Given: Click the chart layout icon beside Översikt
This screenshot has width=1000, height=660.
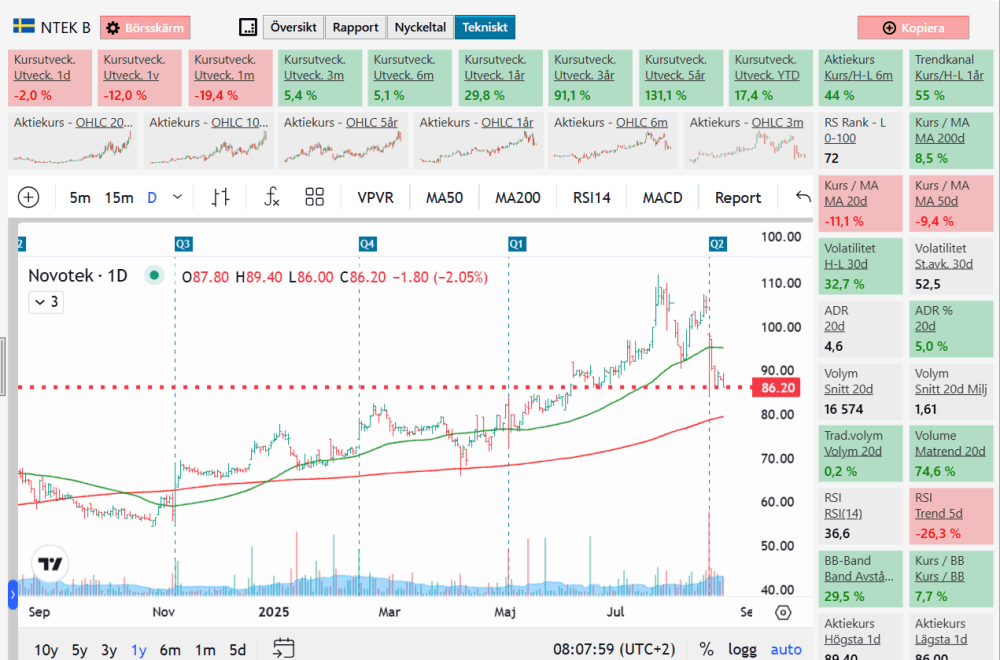Looking at the screenshot, I should click(x=247, y=27).
